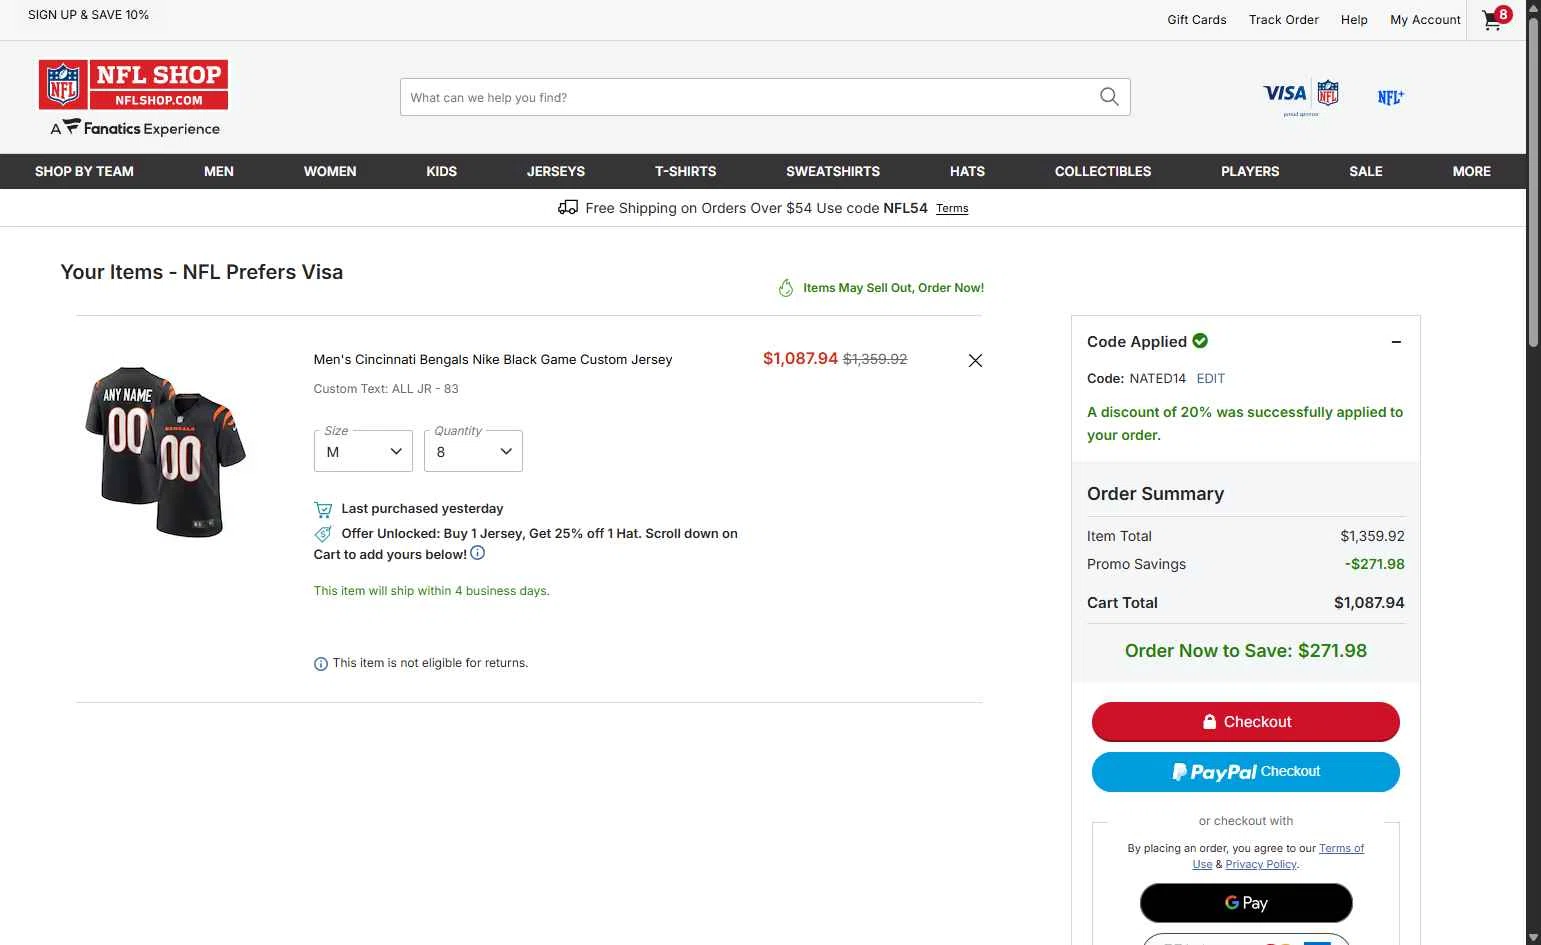Open the NFL+ icon link
Image resolution: width=1541 pixels, height=945 pixels.
[x=1390, y=97]
